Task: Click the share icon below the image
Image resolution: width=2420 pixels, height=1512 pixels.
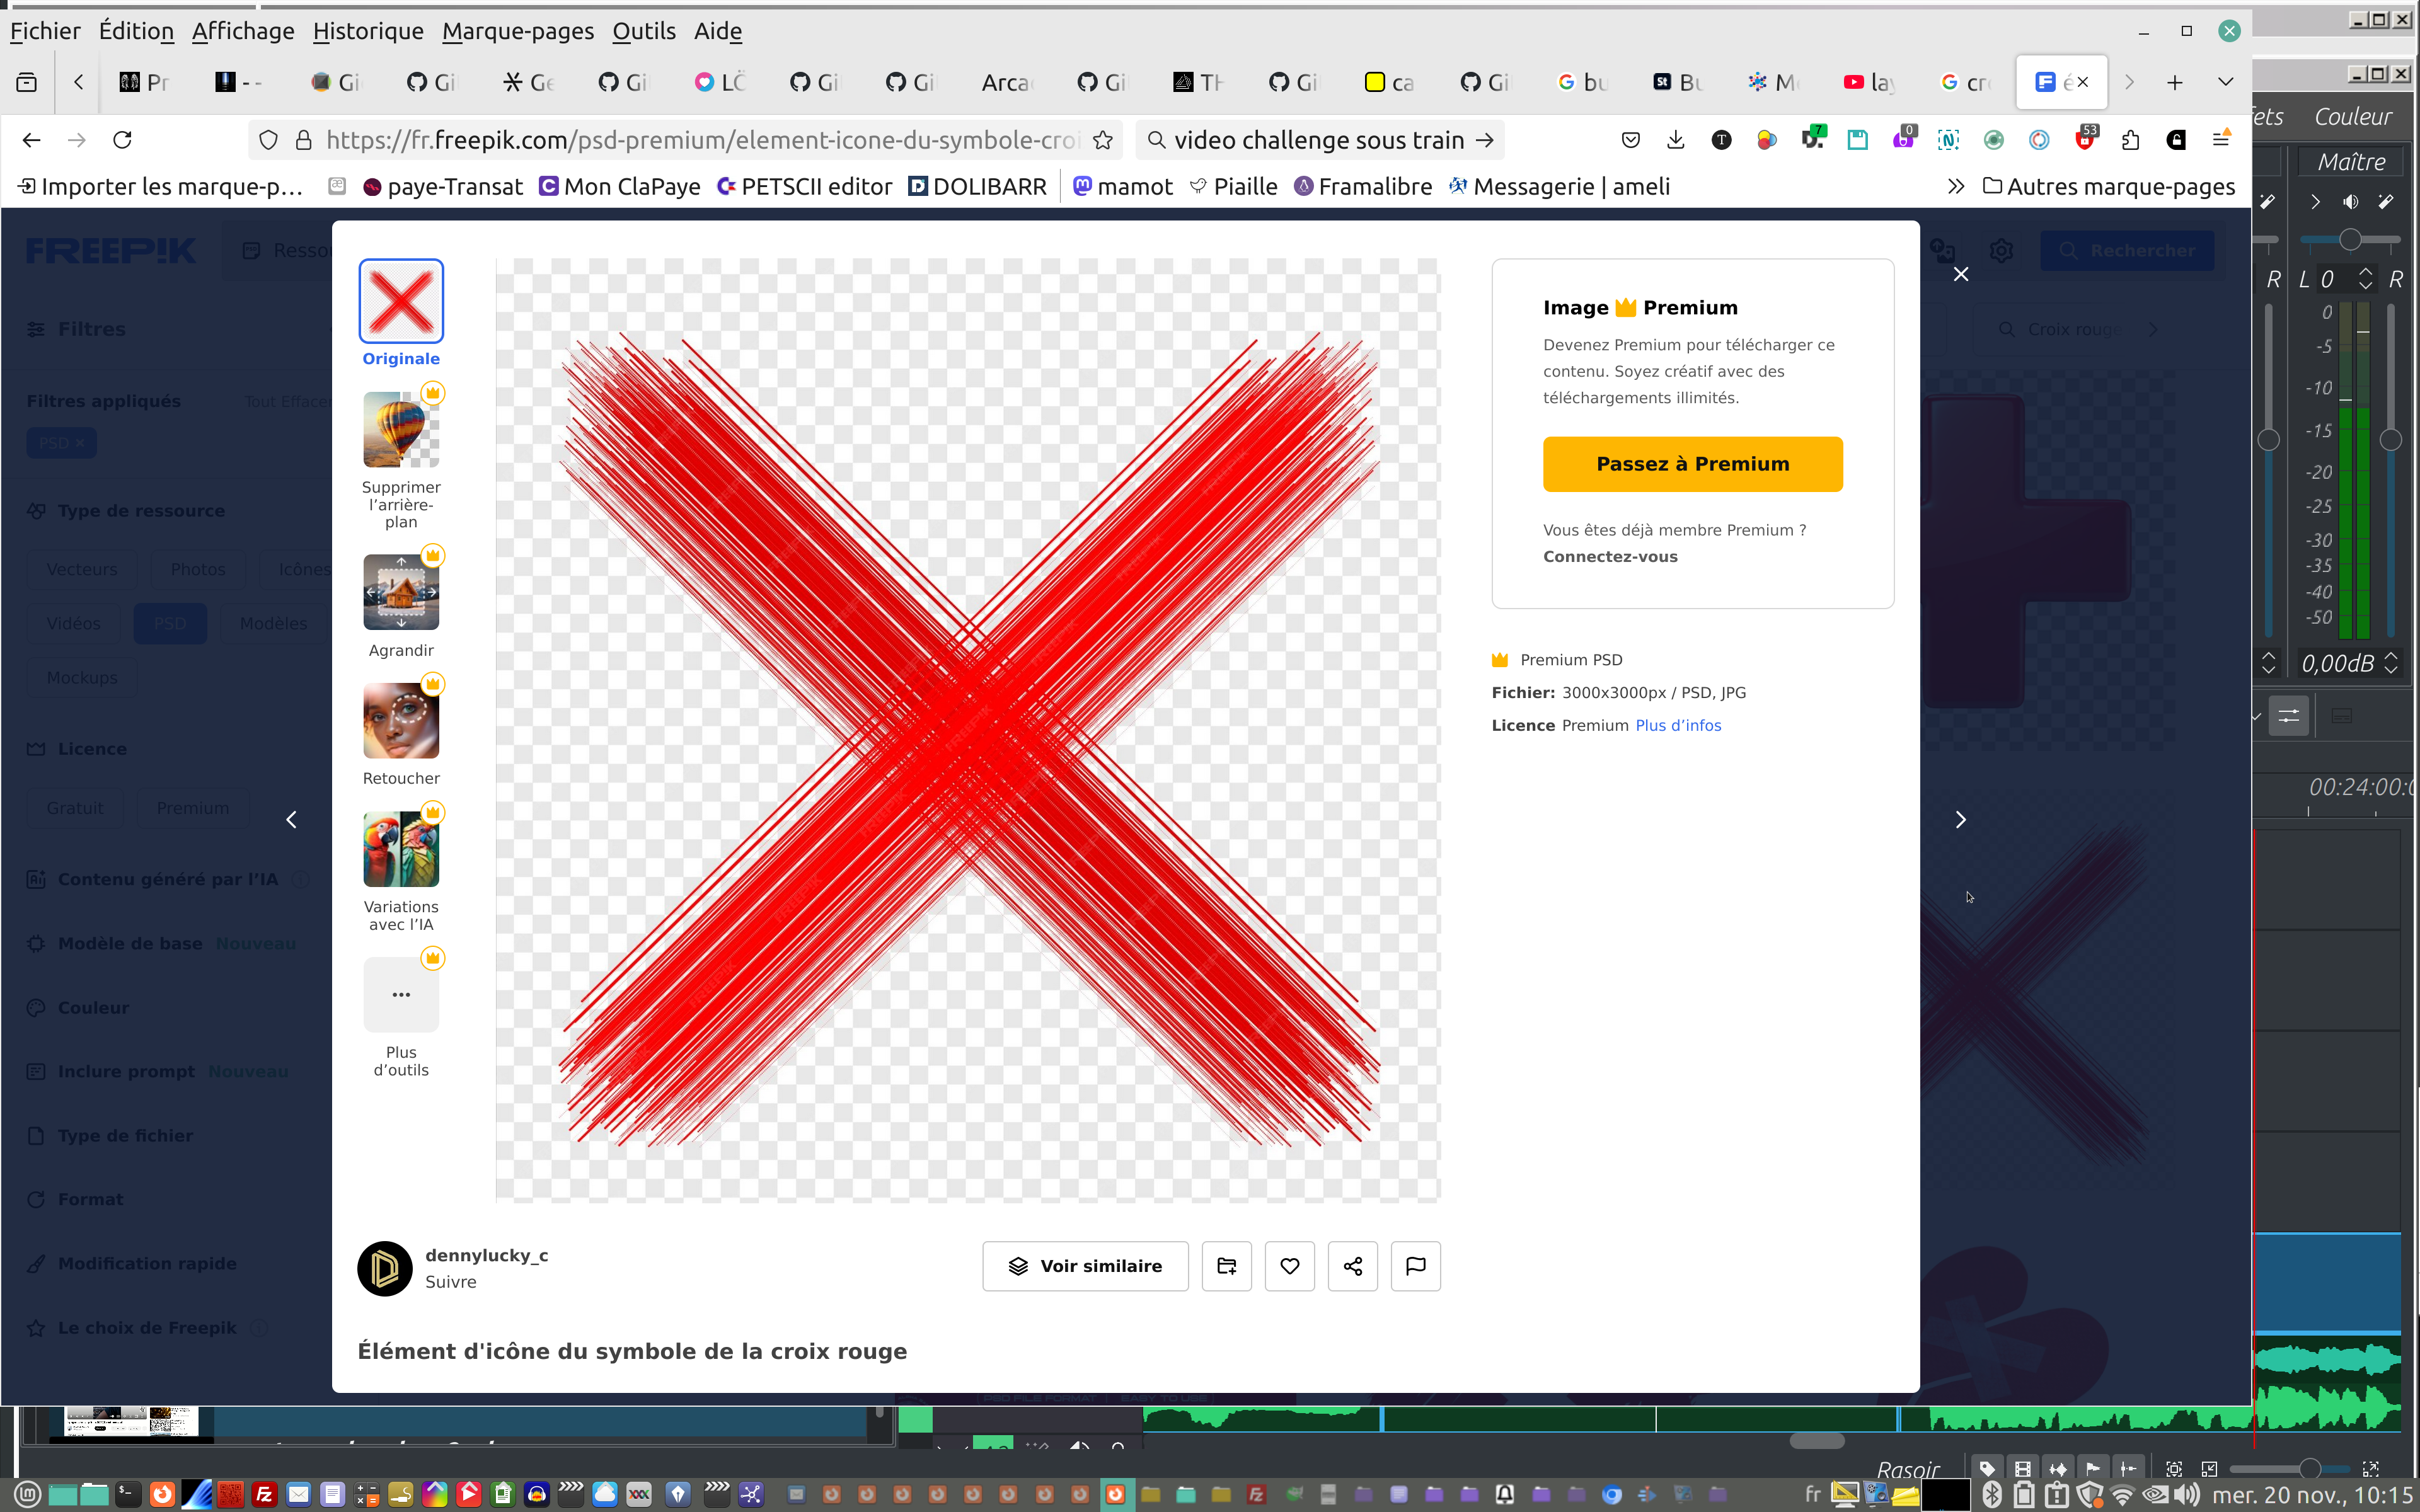Action: coord(1352,1266)
